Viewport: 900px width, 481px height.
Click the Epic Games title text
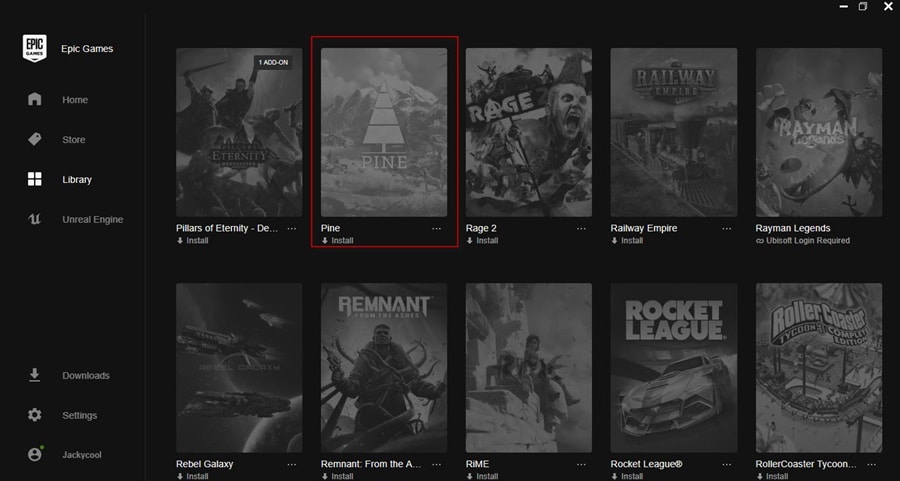pyautogui.click(x=87, y=49)
